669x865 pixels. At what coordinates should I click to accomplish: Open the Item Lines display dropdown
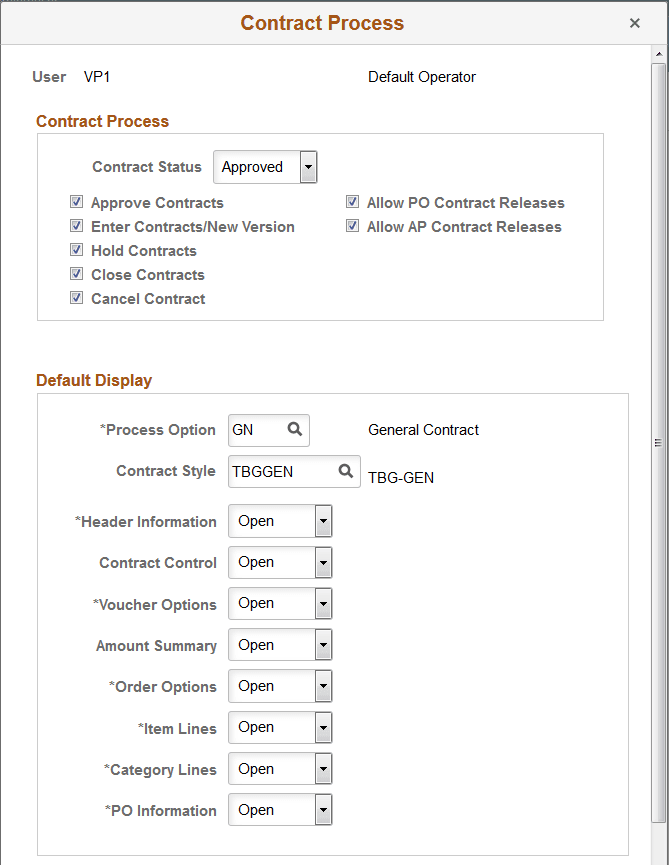click(322, 727)
